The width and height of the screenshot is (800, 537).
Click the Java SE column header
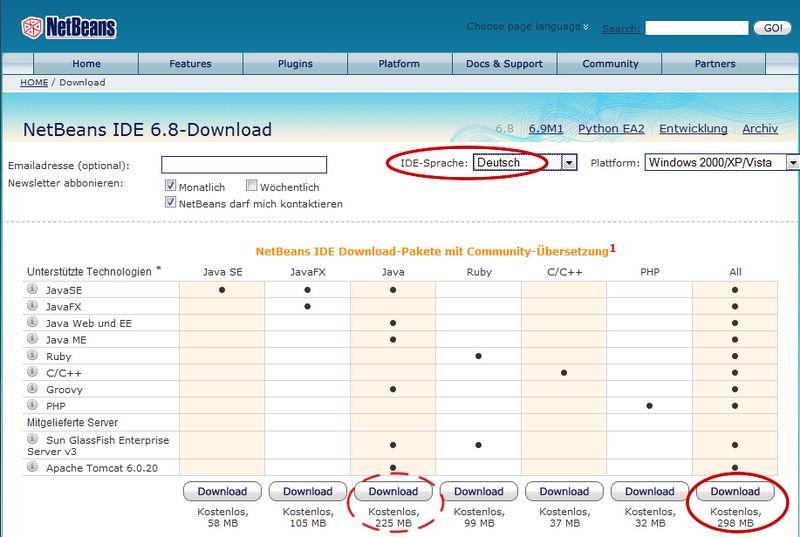(x=222, y=272)
